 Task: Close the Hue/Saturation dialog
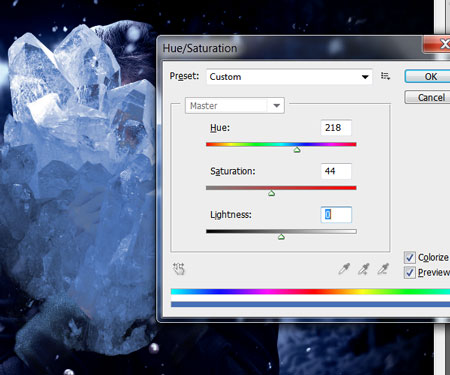[x=437, y=44]
